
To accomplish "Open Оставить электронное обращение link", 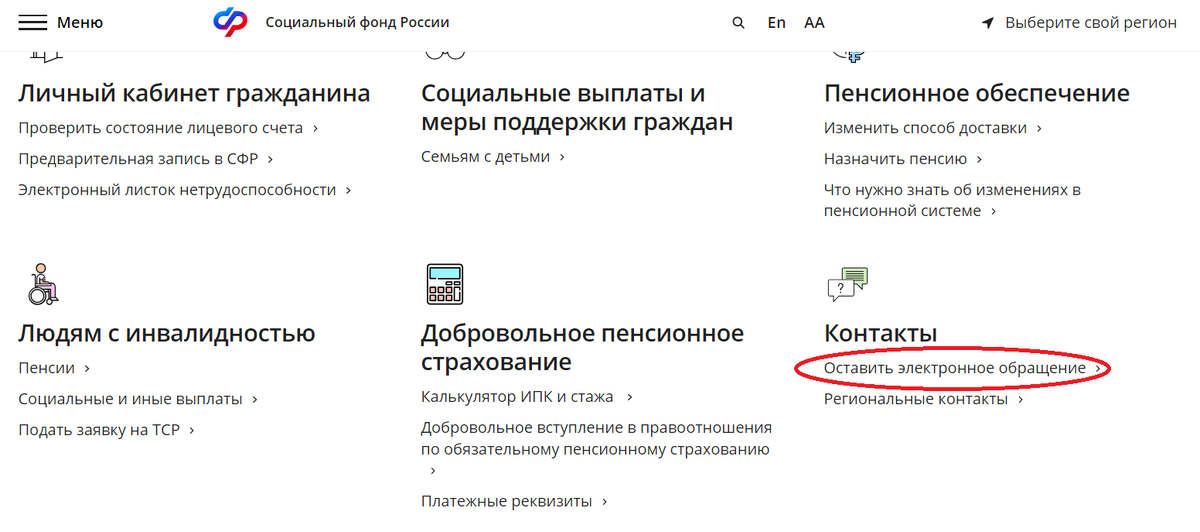I will pyautogui.click(x=955, y=368).
